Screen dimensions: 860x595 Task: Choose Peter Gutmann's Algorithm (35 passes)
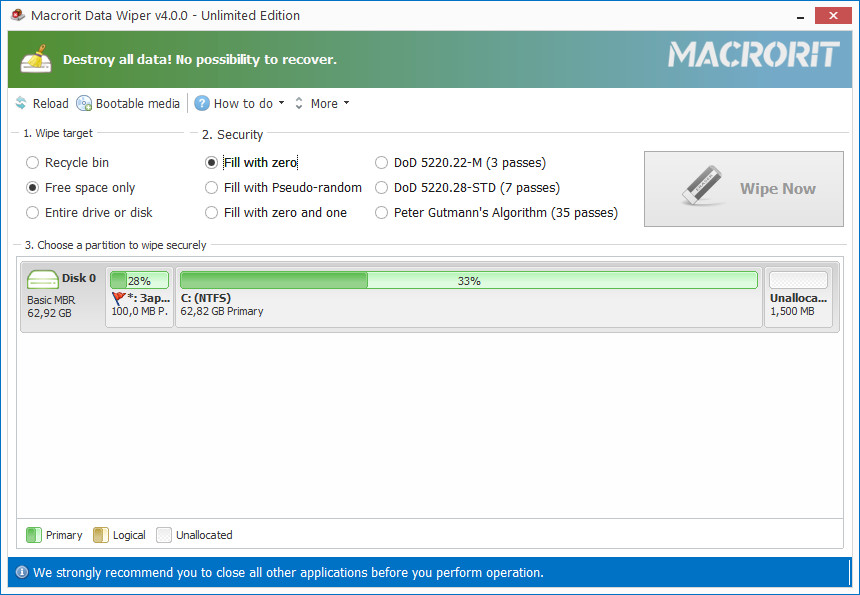tap(496, 213)
